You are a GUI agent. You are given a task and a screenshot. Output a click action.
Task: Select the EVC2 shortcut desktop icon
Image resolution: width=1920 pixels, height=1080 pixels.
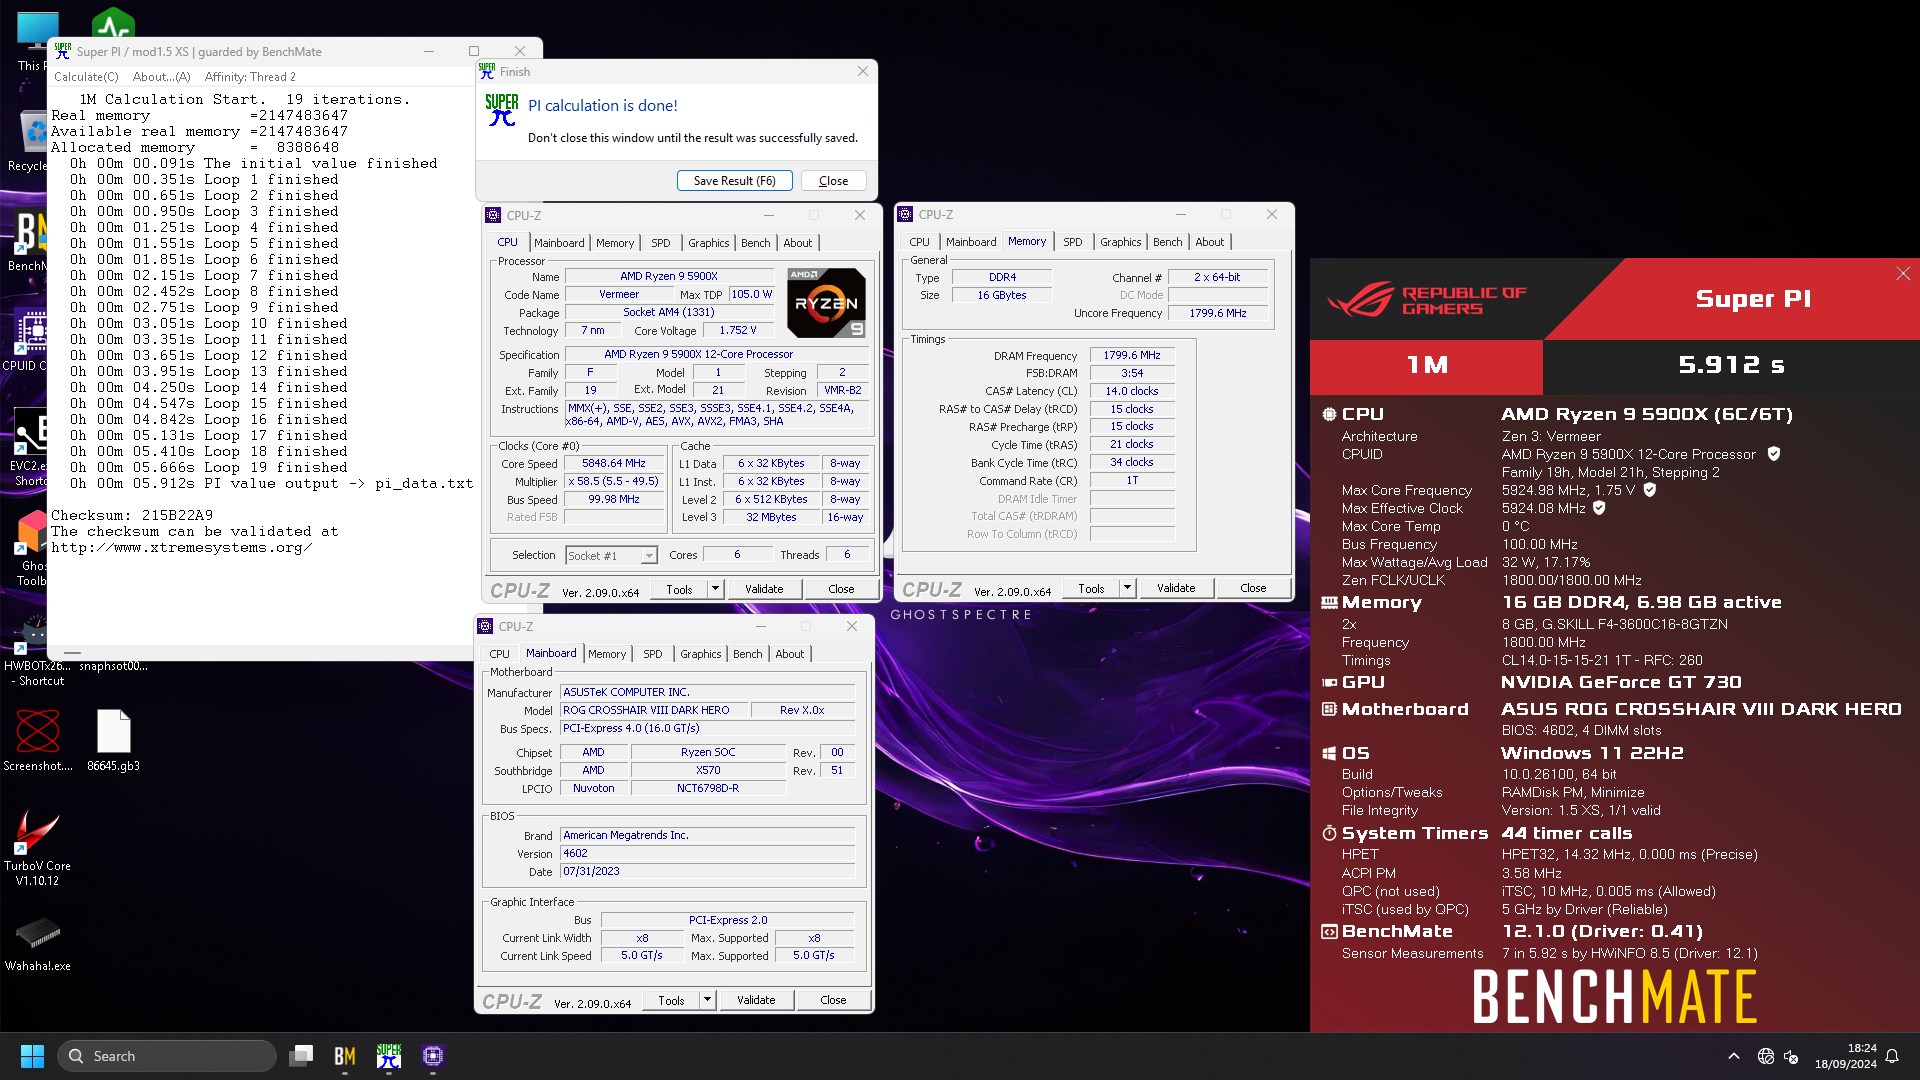click(x=30, y=448)
